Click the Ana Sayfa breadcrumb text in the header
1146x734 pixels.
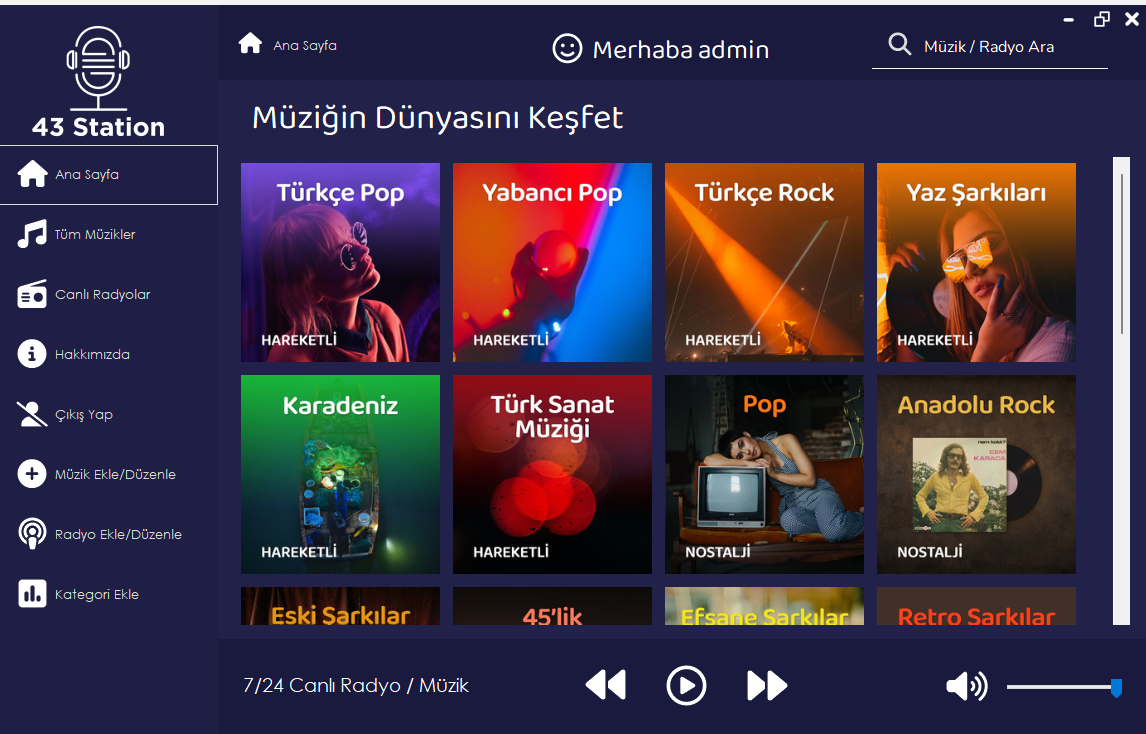305,45
